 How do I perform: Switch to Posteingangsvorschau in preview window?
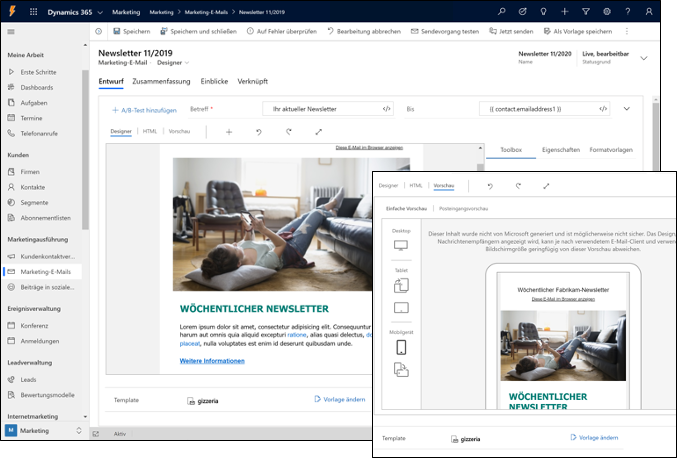[463, 209]
